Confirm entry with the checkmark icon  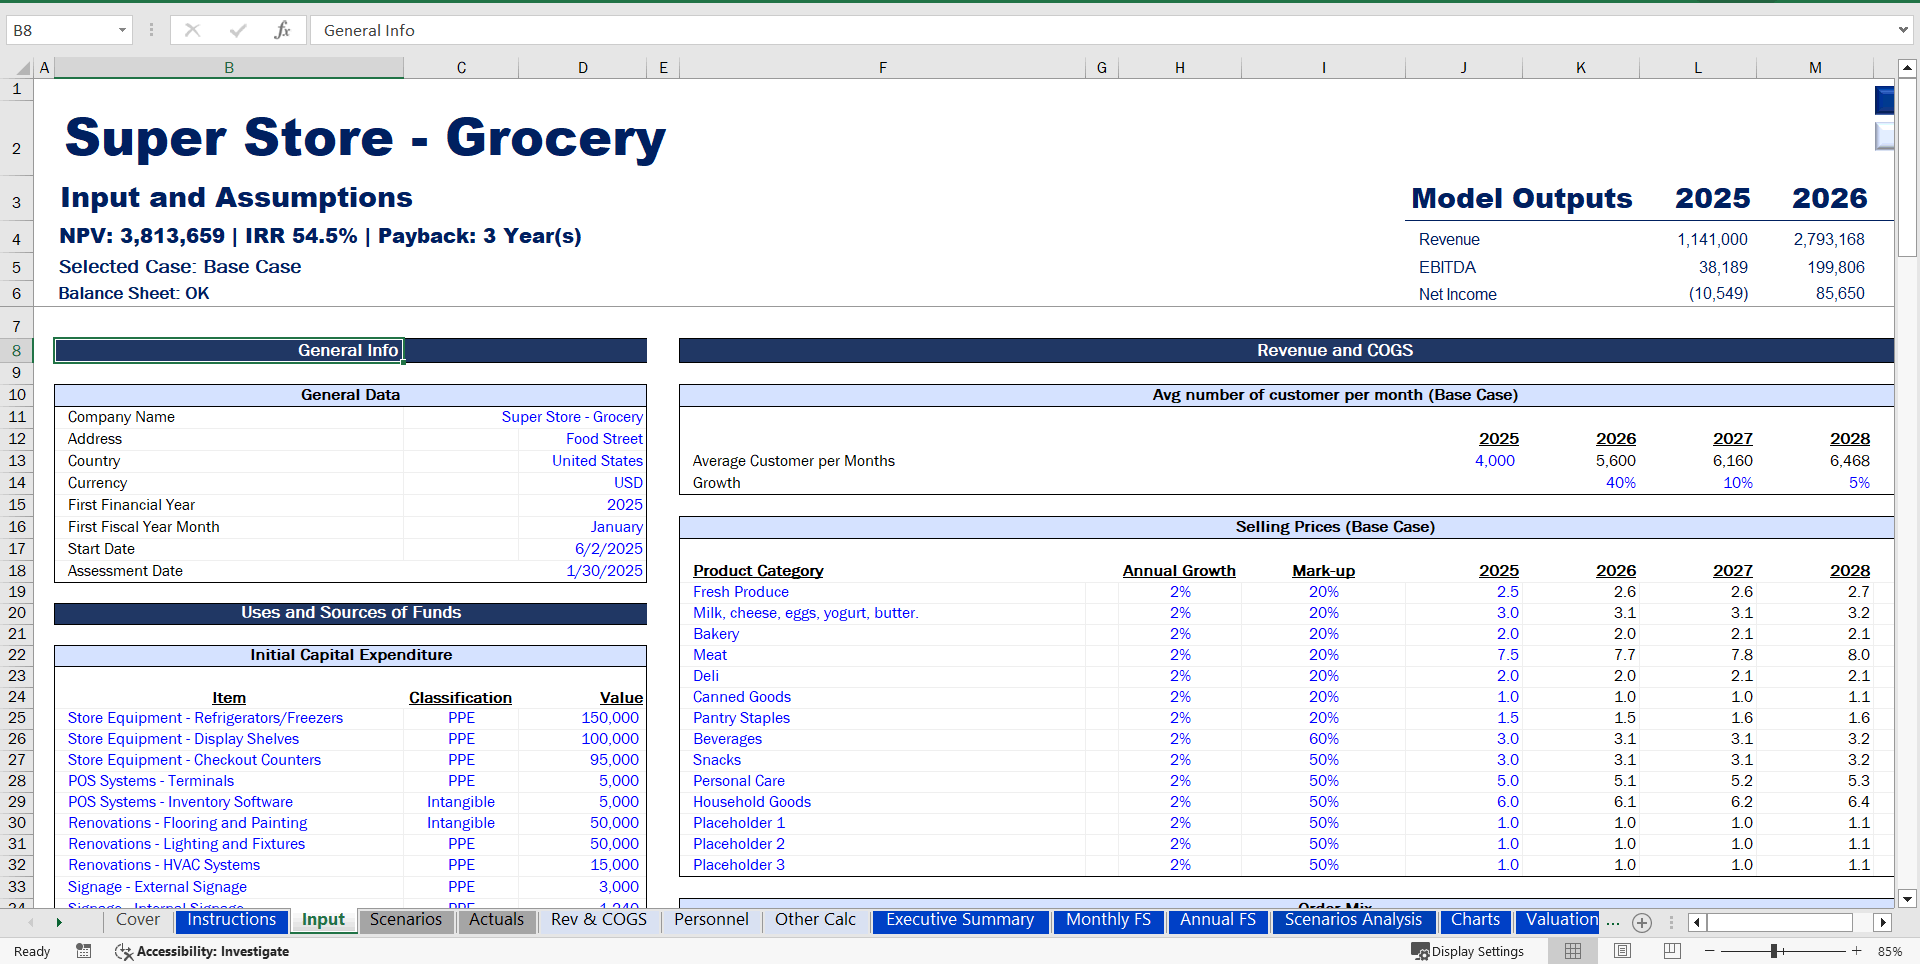pyautogui.click(x=238, y=30)
